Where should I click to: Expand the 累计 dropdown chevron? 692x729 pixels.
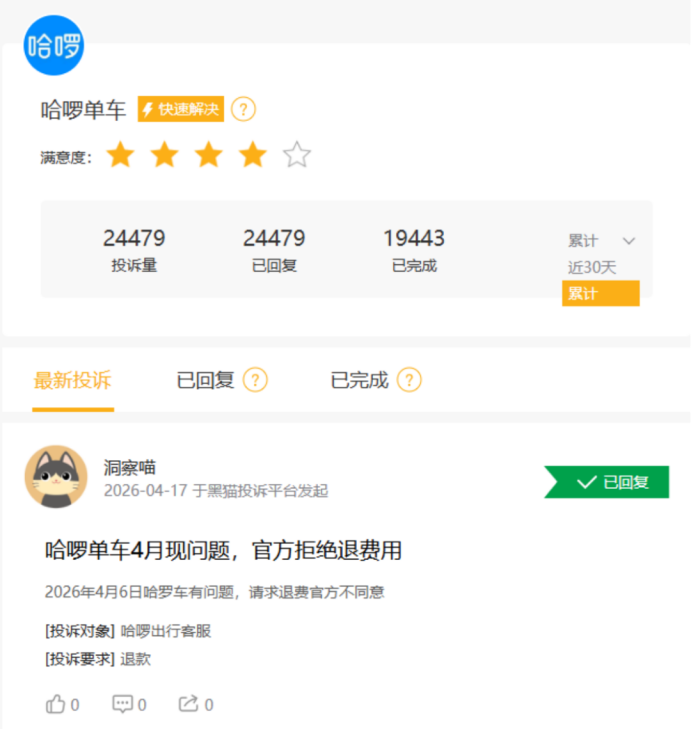click(x=629, y=241)
